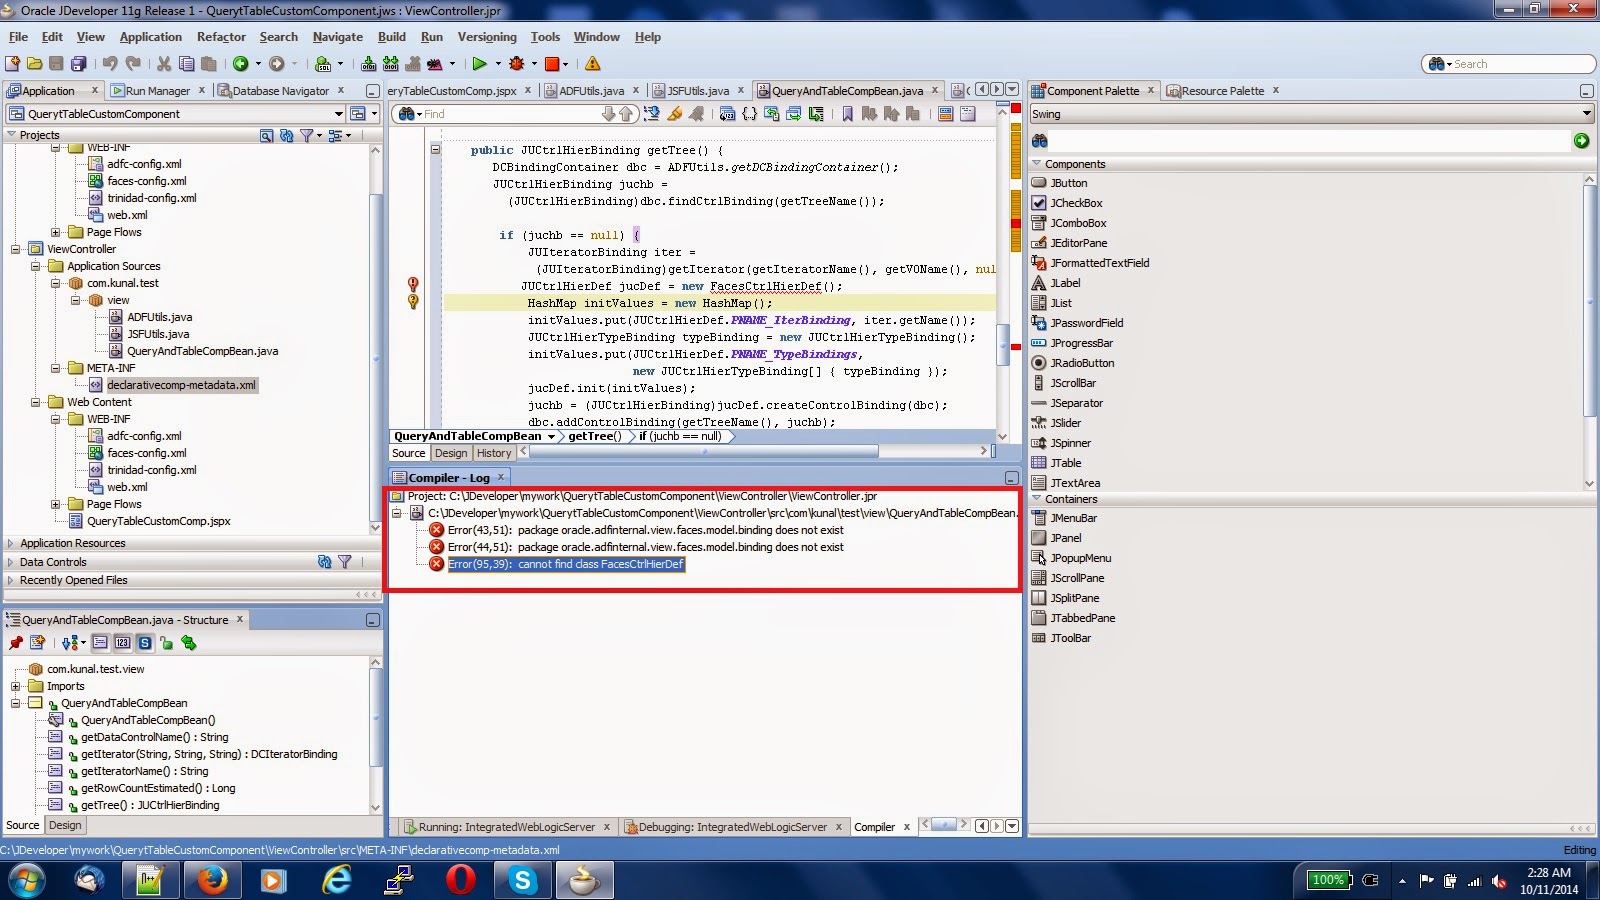Open an SQL worksheet from the toolbar

[x=324, y=64]
